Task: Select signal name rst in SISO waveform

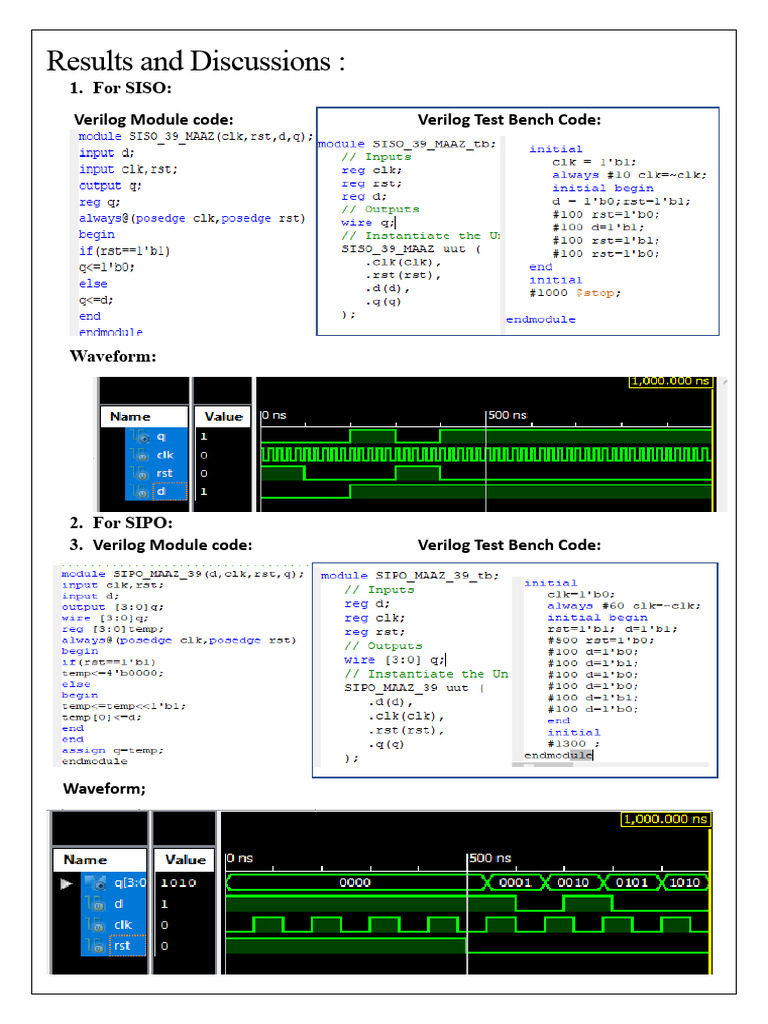Action: click(x=165, y=473)
